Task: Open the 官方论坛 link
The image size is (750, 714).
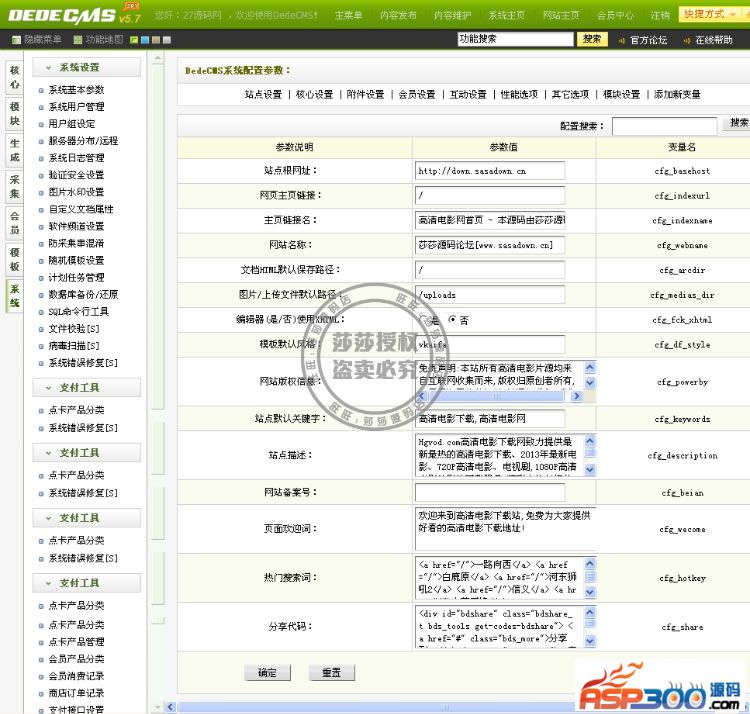Action: coord(648,40)
